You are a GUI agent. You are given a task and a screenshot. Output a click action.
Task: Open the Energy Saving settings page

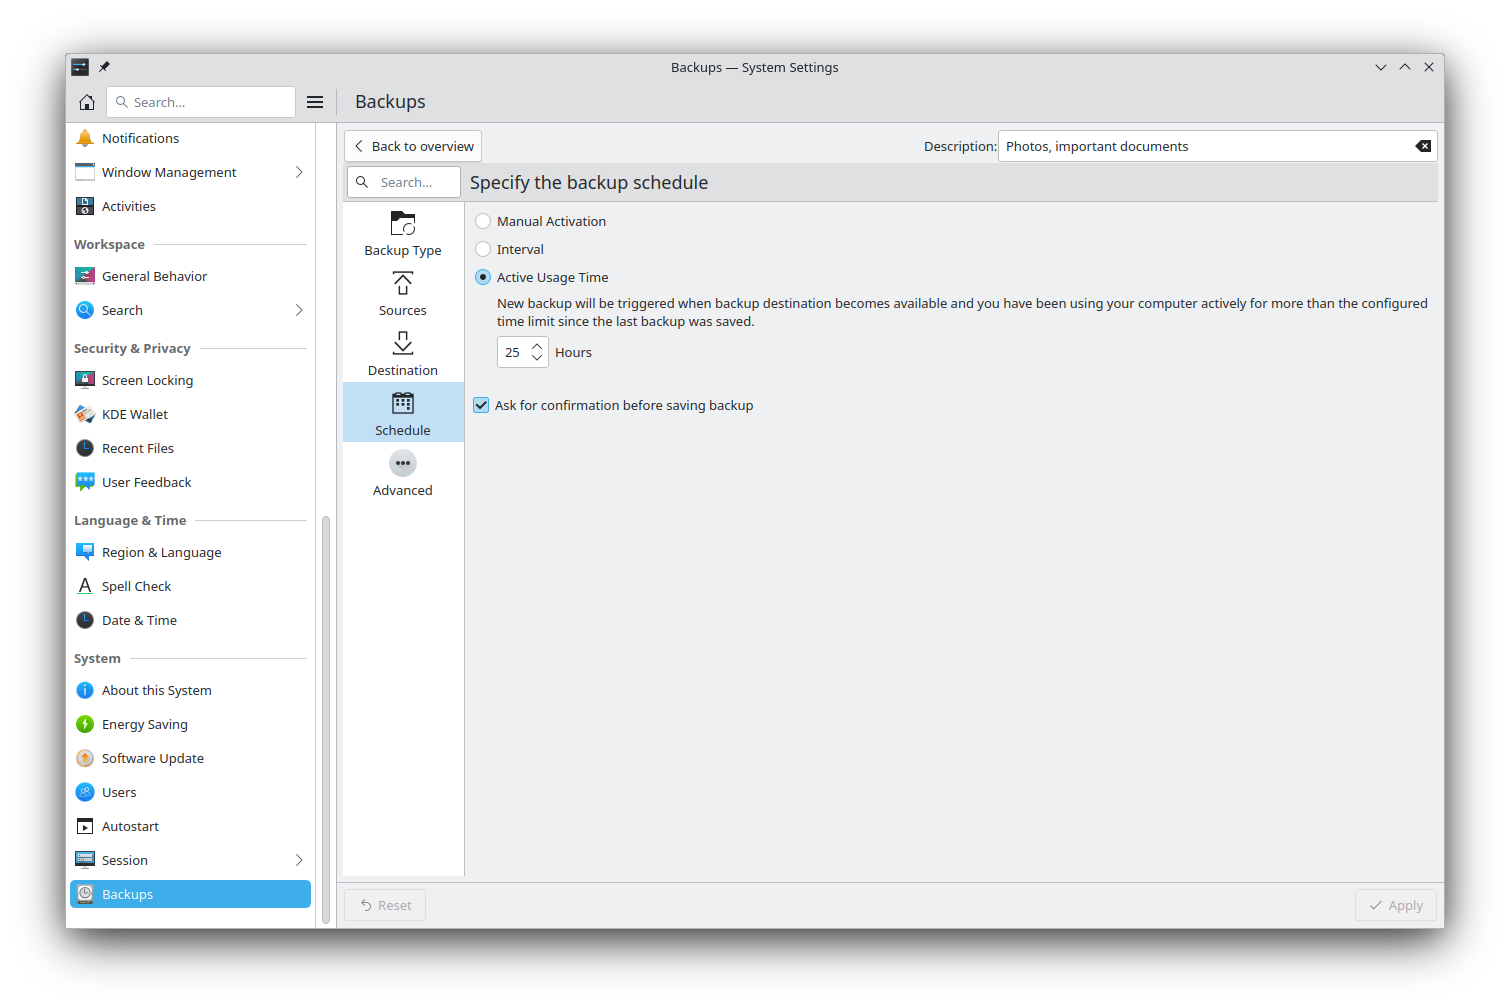[x=145, y=724]
